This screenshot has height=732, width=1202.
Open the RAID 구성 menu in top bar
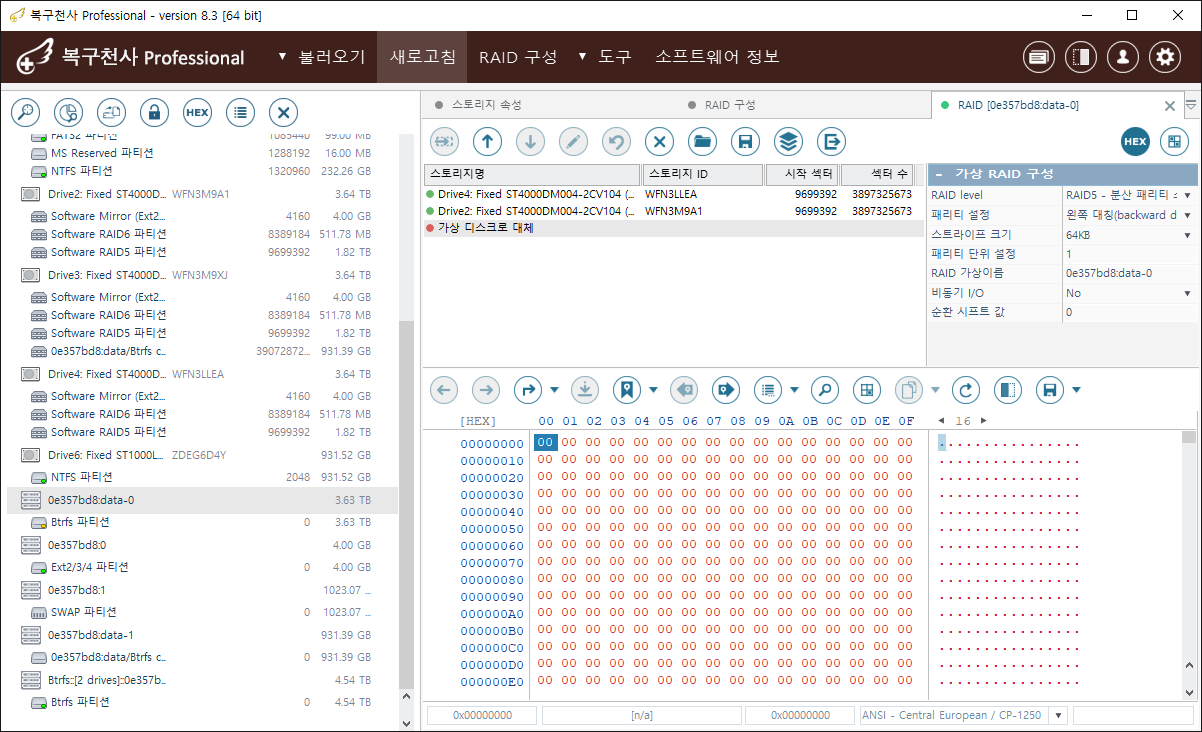pos(518,57)
